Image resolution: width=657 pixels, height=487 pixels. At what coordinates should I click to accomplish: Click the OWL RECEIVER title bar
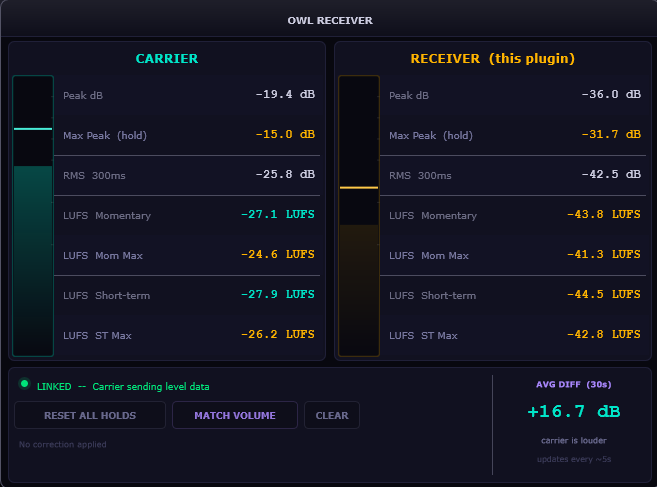click(x=328, y=20)
